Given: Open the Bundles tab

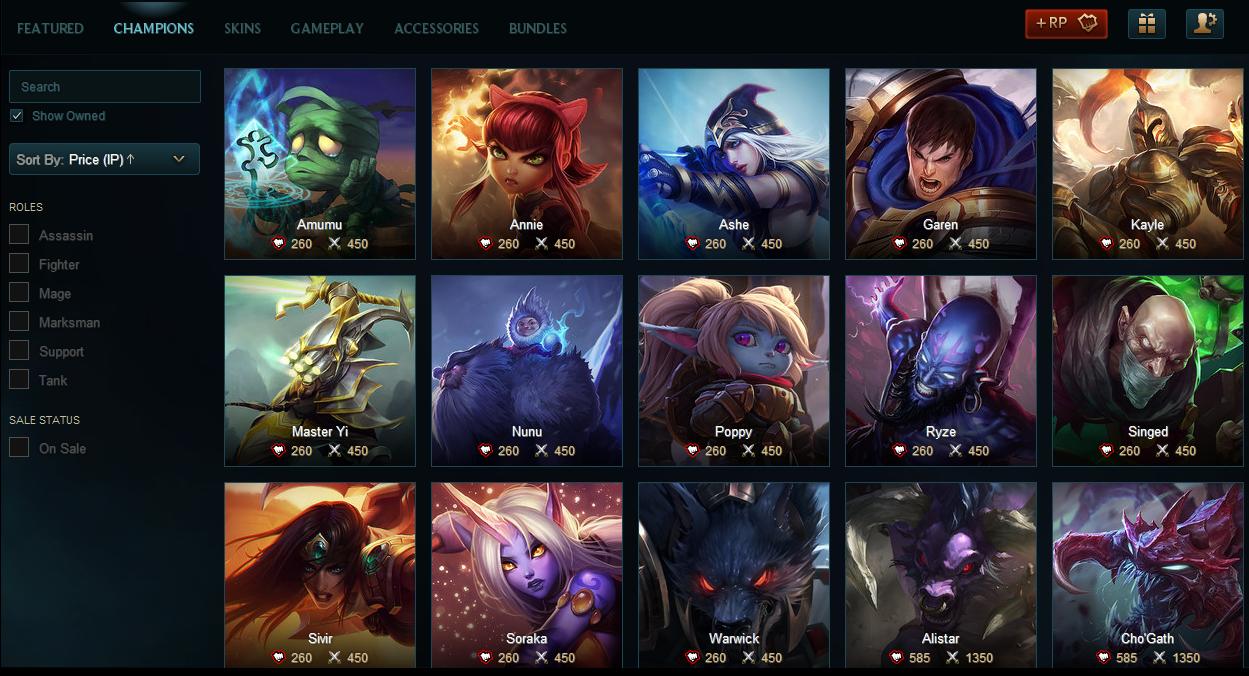Looking at the screenshot, I should pyautogui.click(x=538, y=28).
